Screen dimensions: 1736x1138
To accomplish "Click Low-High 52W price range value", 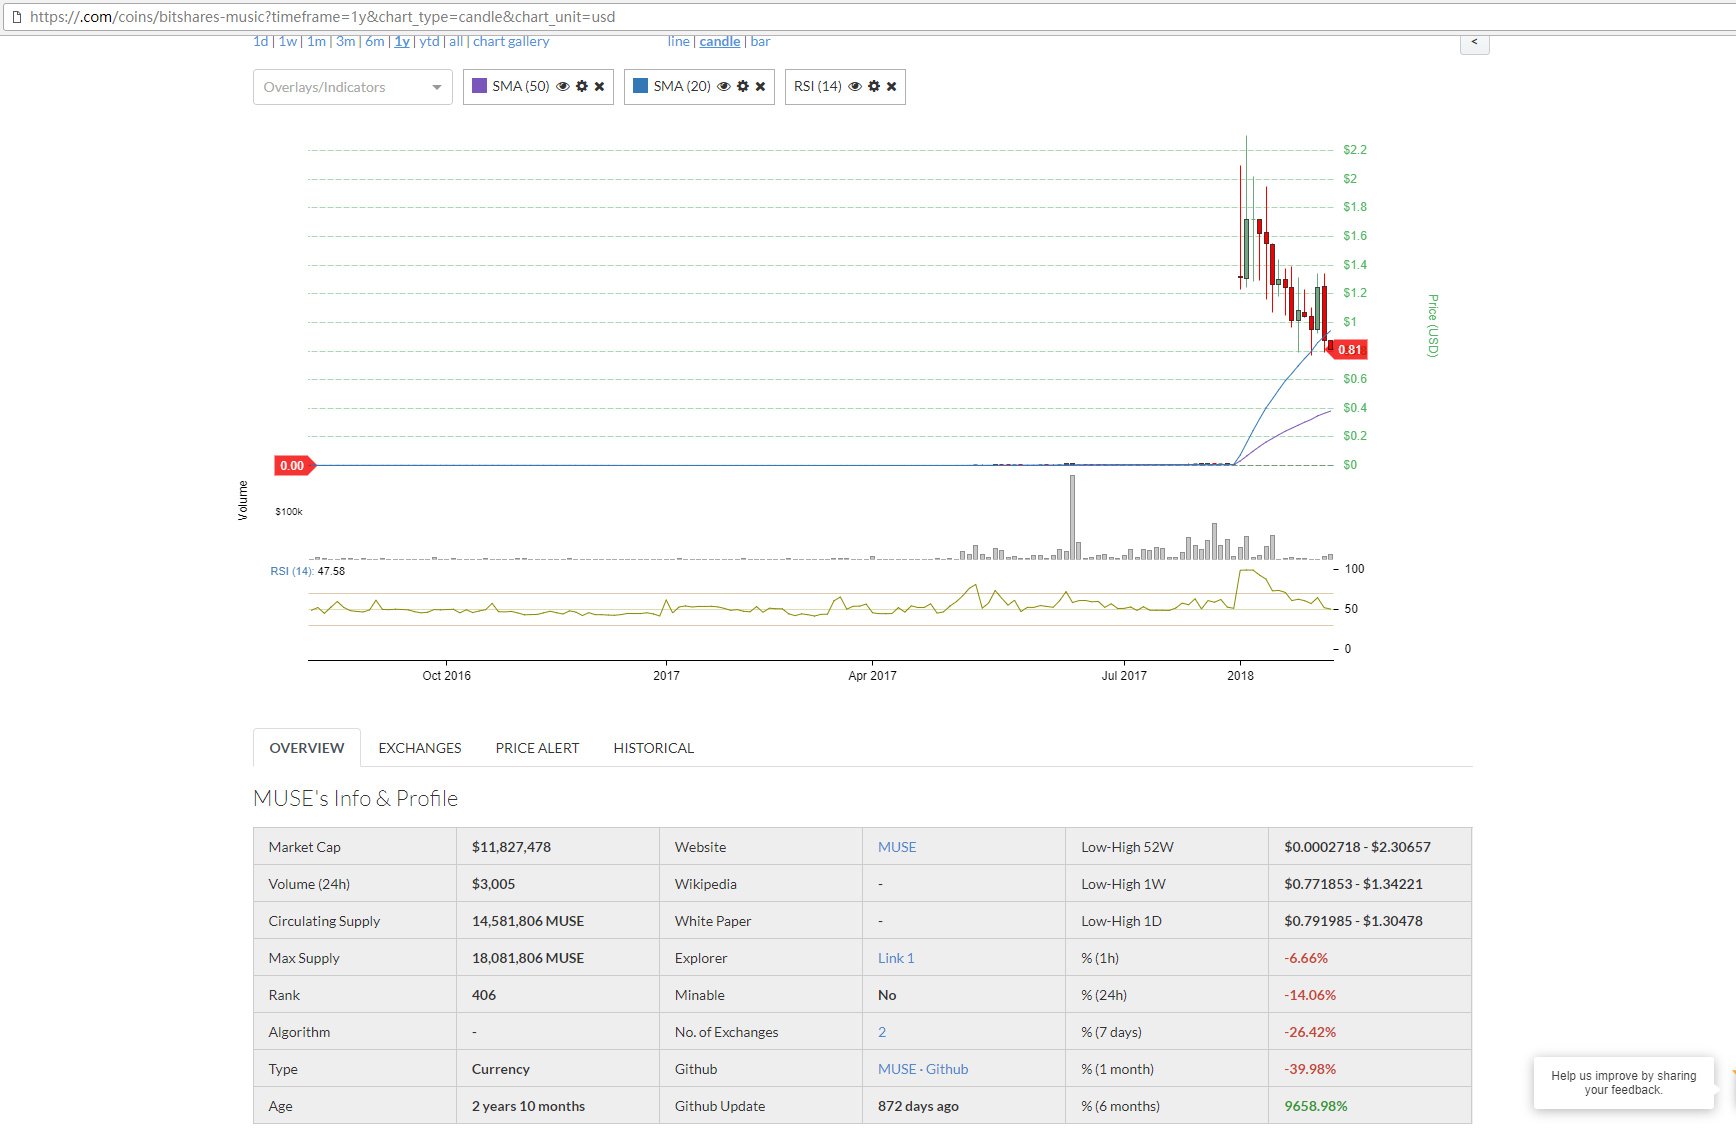I will (1357, 847).
